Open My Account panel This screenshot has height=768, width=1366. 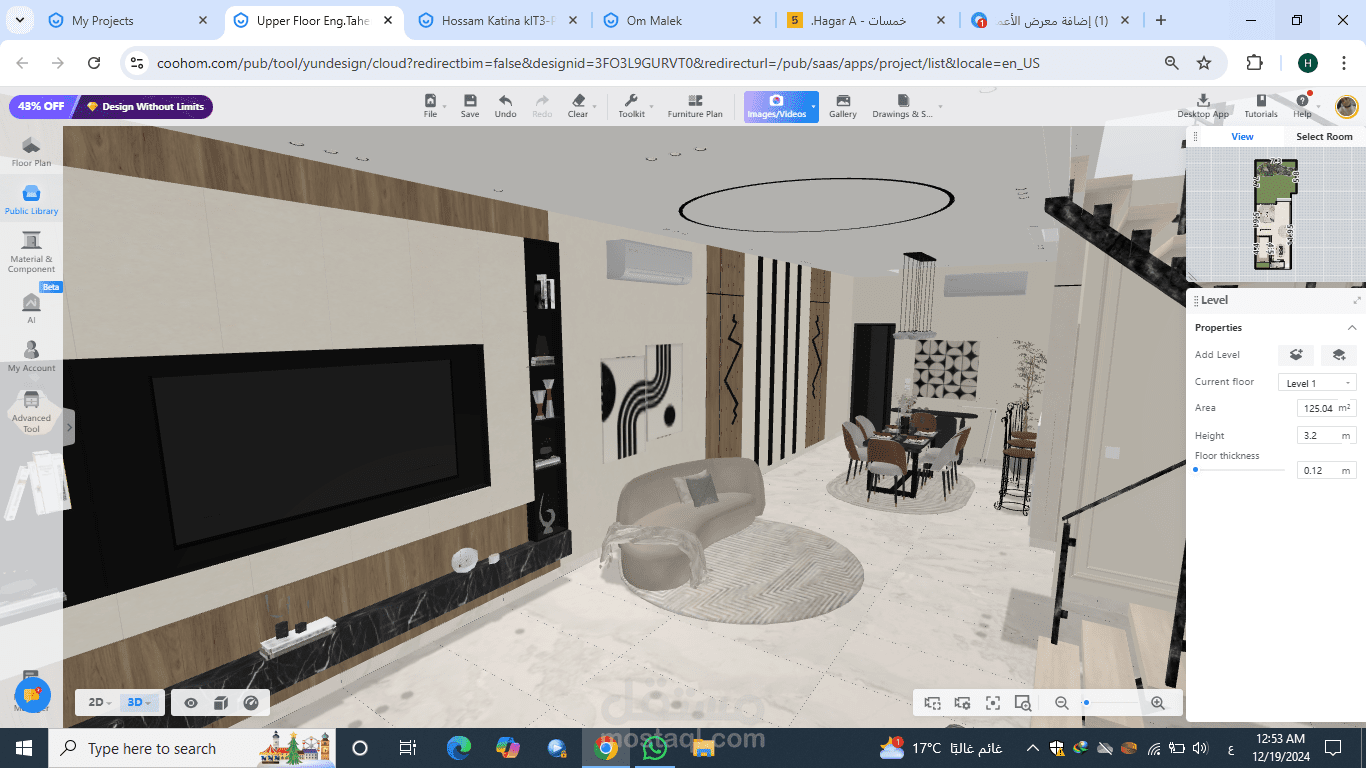(x=31, y=356)
